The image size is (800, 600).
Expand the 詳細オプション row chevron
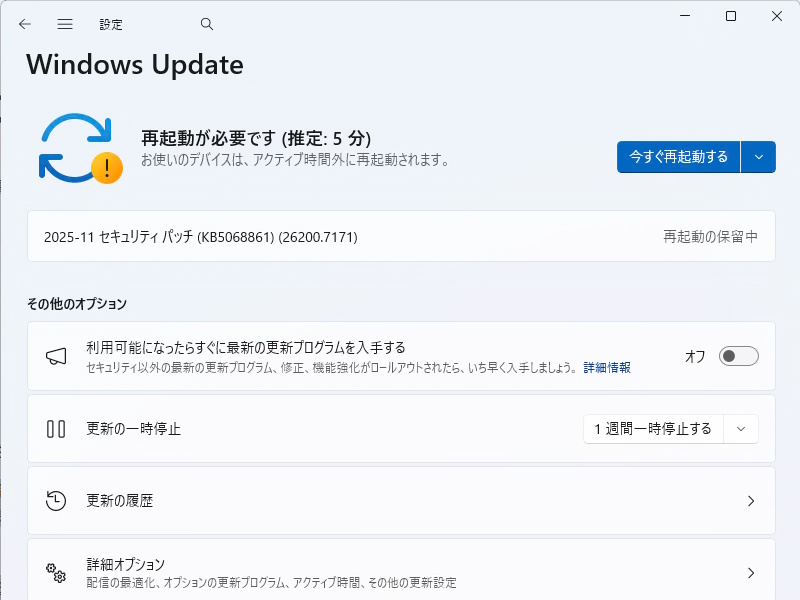click(x=751, y=573)
